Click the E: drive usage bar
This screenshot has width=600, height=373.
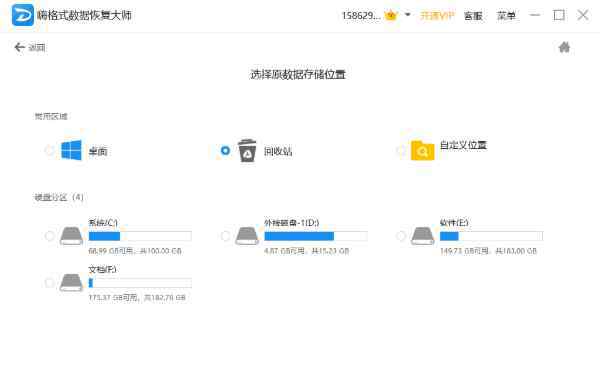pyautogui.click(x=491, y=236)
